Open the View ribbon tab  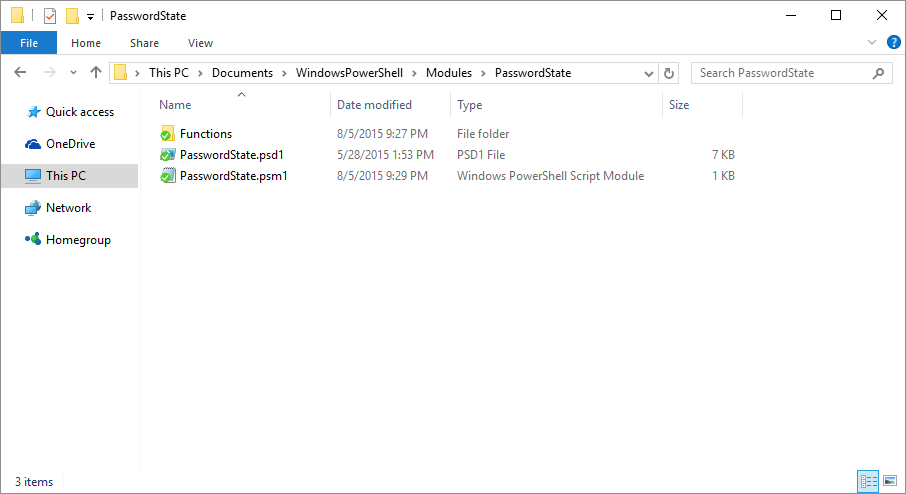click(x=200, y=43)
